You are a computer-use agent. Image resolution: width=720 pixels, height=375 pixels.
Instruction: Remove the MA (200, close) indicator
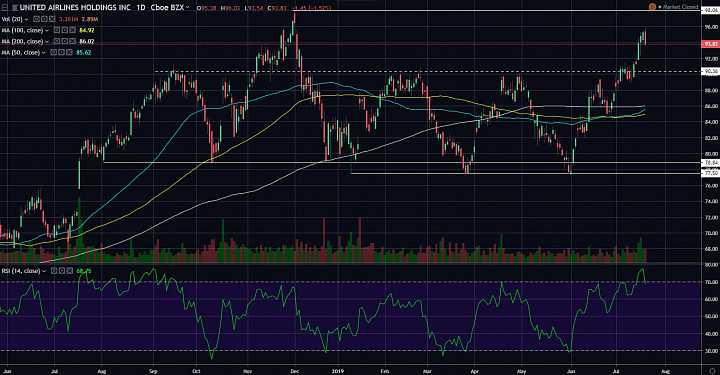pyautogui.click(x=73, y=41)
